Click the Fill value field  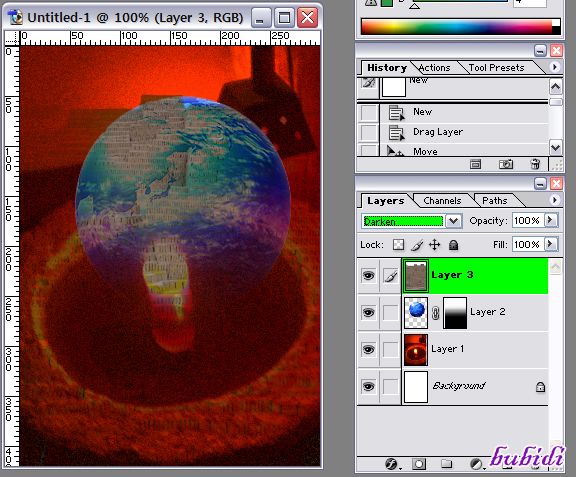click(x=528, y=244)
